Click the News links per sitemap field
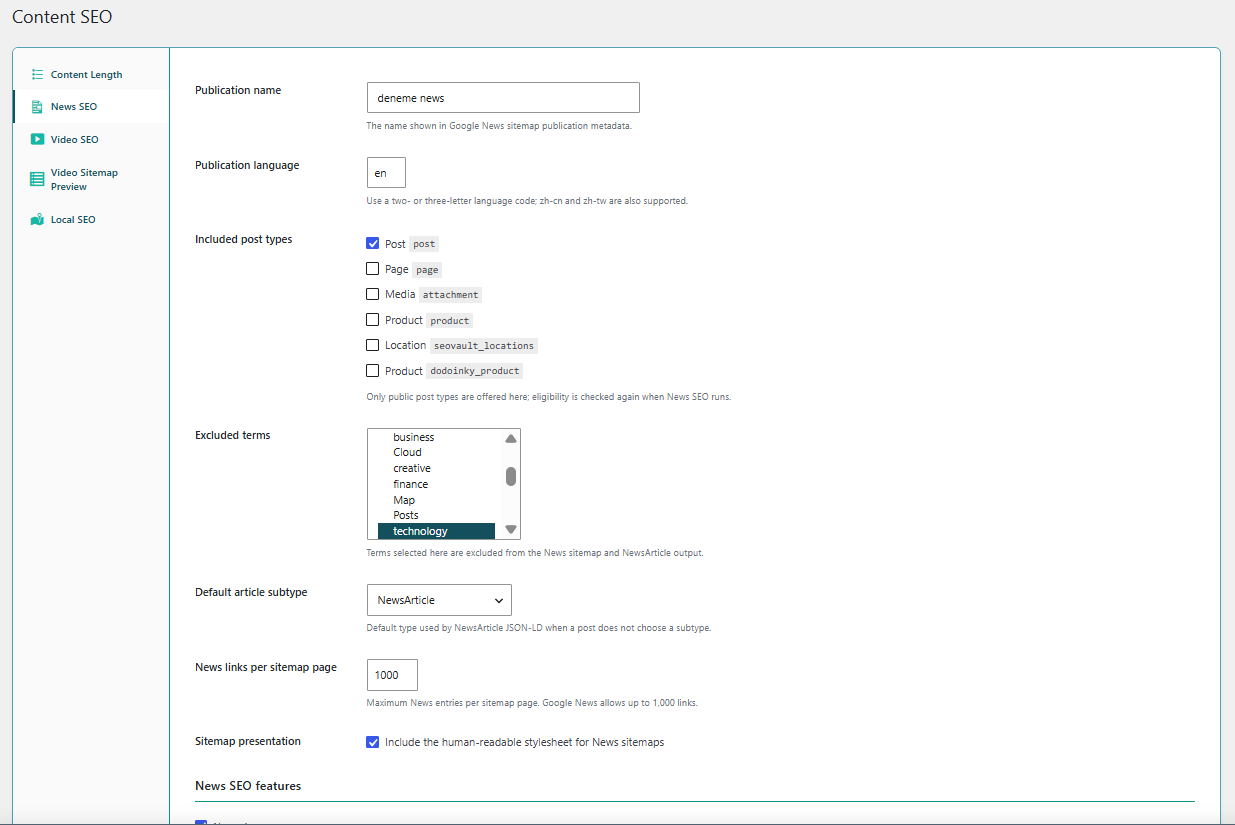 [x=392, y=675]
